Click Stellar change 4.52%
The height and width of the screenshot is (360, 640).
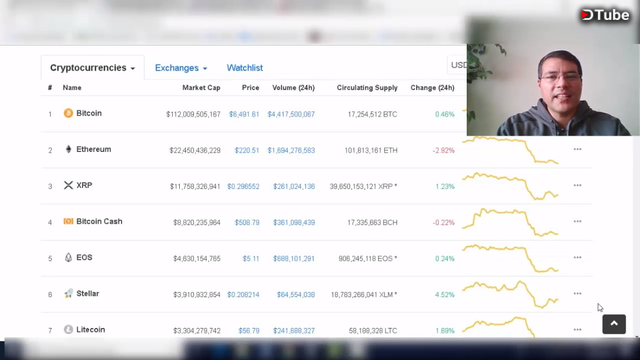coord(444,295)
